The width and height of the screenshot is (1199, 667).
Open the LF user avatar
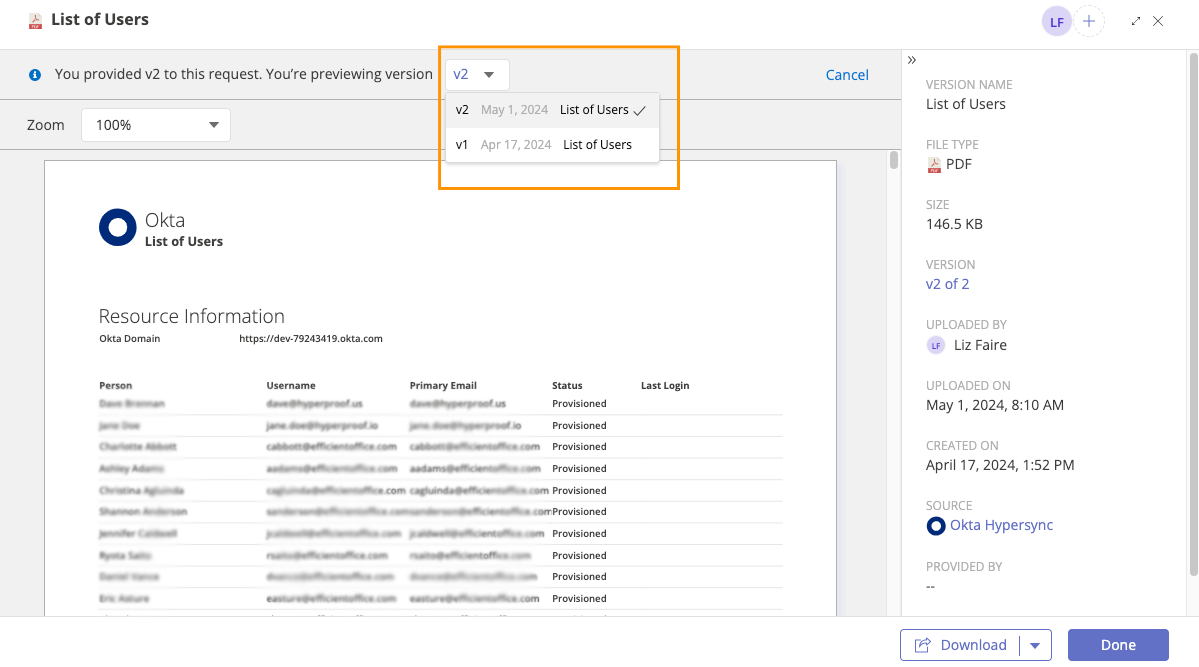[1057, 21]
